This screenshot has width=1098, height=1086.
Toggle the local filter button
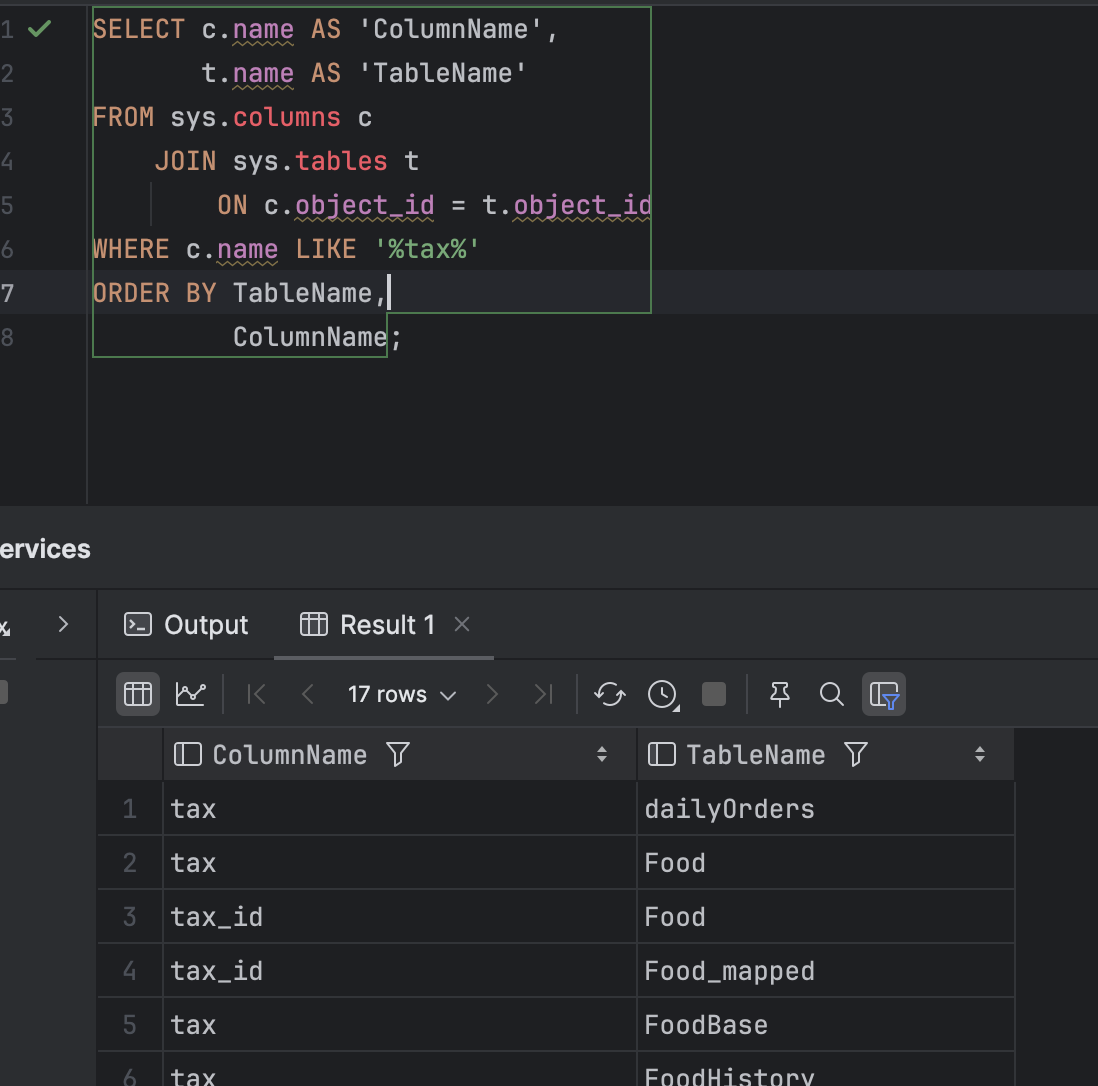[x=884, y=694]
